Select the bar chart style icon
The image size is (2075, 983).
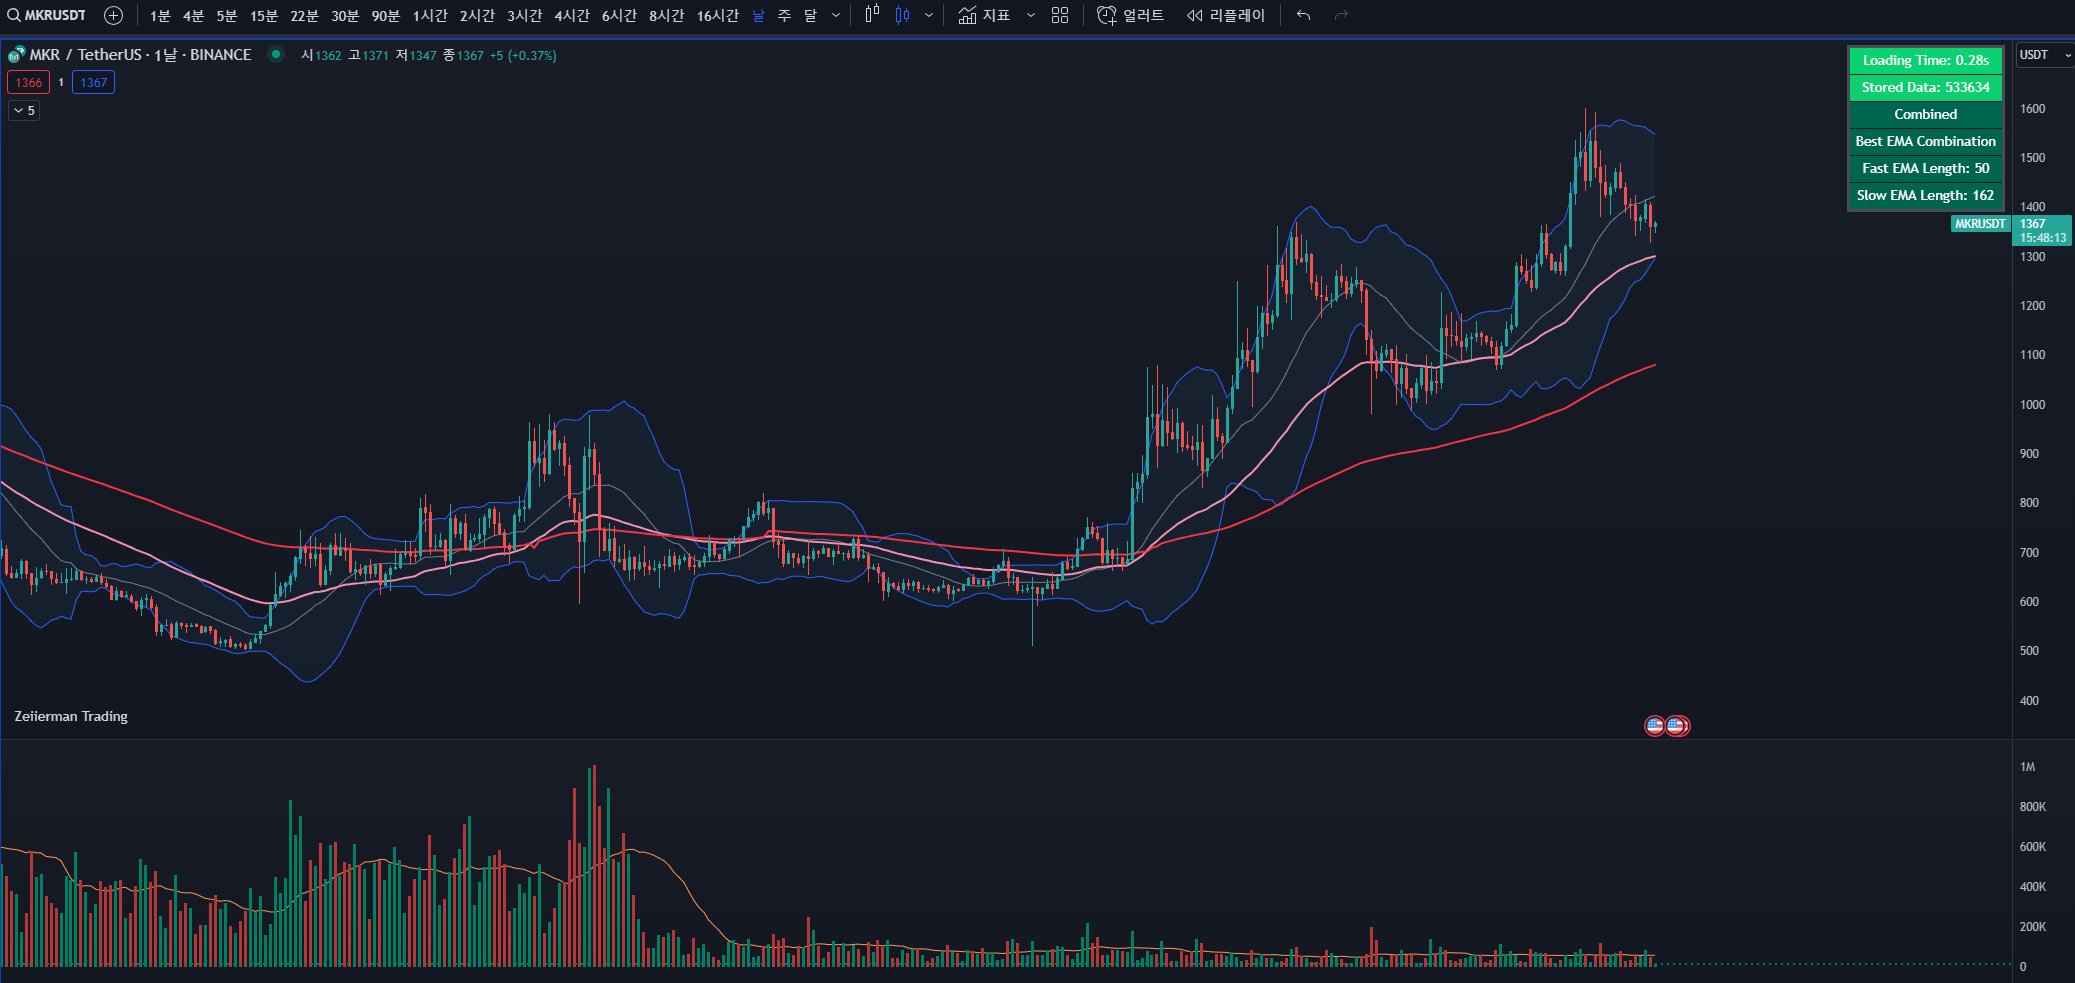[x=872, y=15]
